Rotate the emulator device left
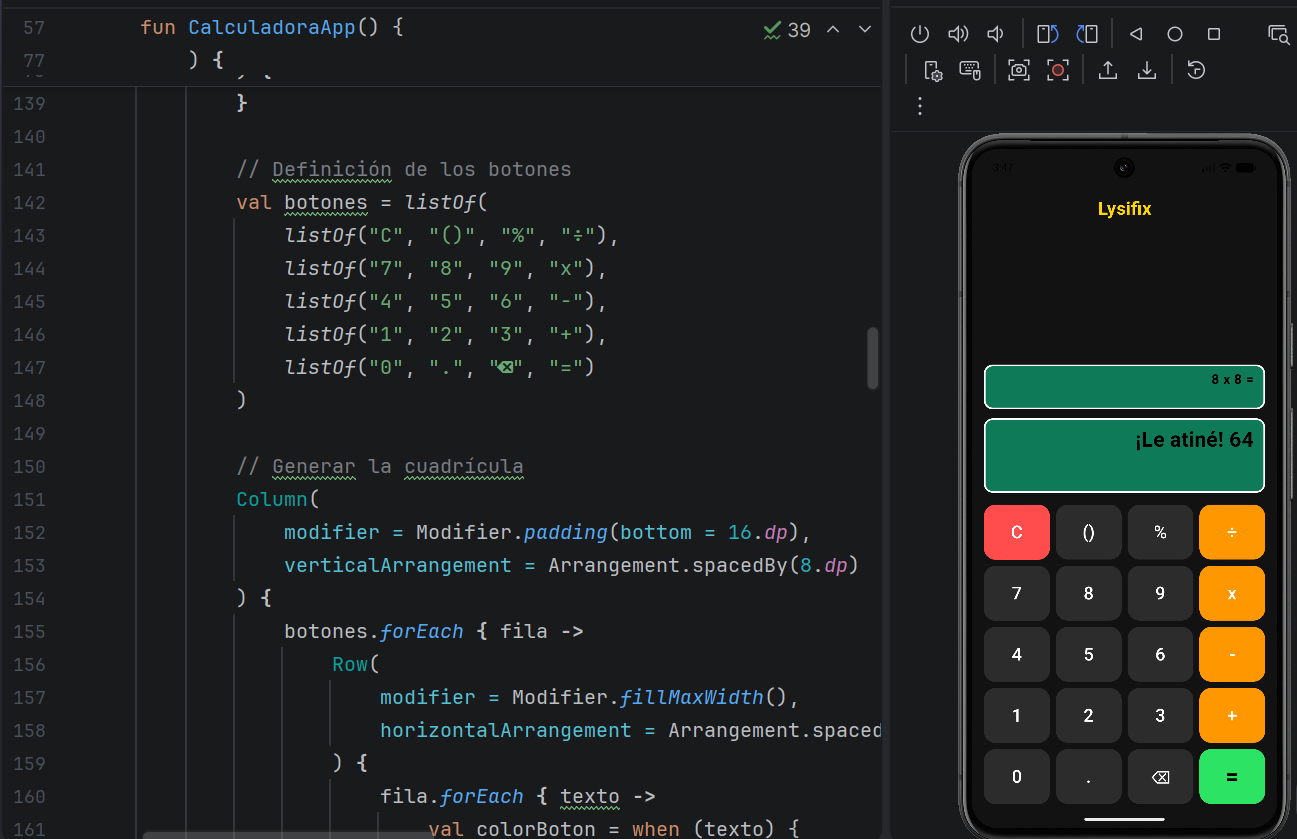1297x839 pixels. pos(1047,34)
